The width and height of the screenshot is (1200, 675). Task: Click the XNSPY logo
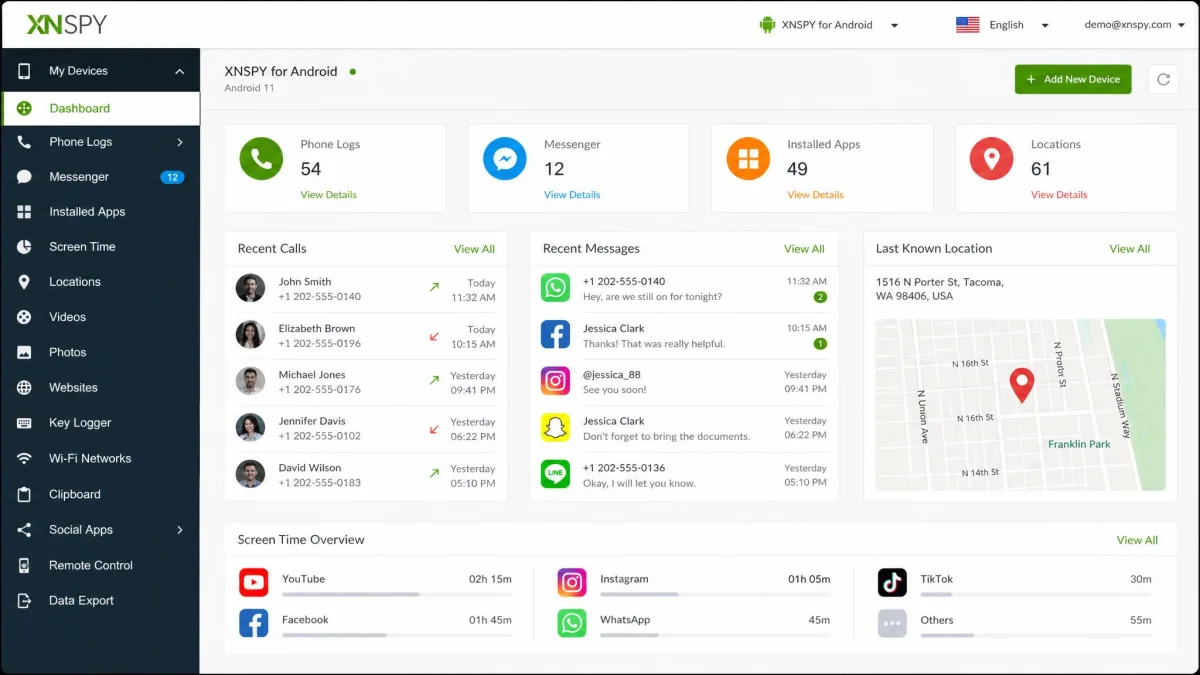(67, 25)
